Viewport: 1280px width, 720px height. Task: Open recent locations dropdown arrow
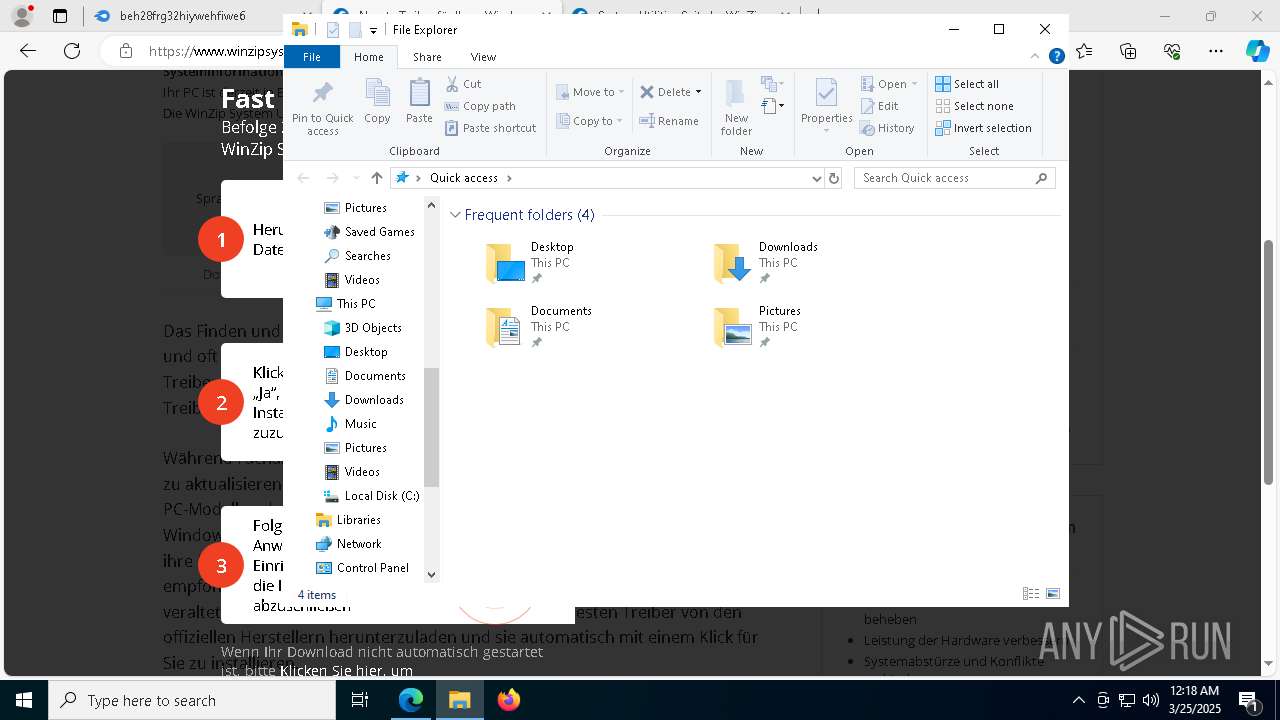coord(356,178)
